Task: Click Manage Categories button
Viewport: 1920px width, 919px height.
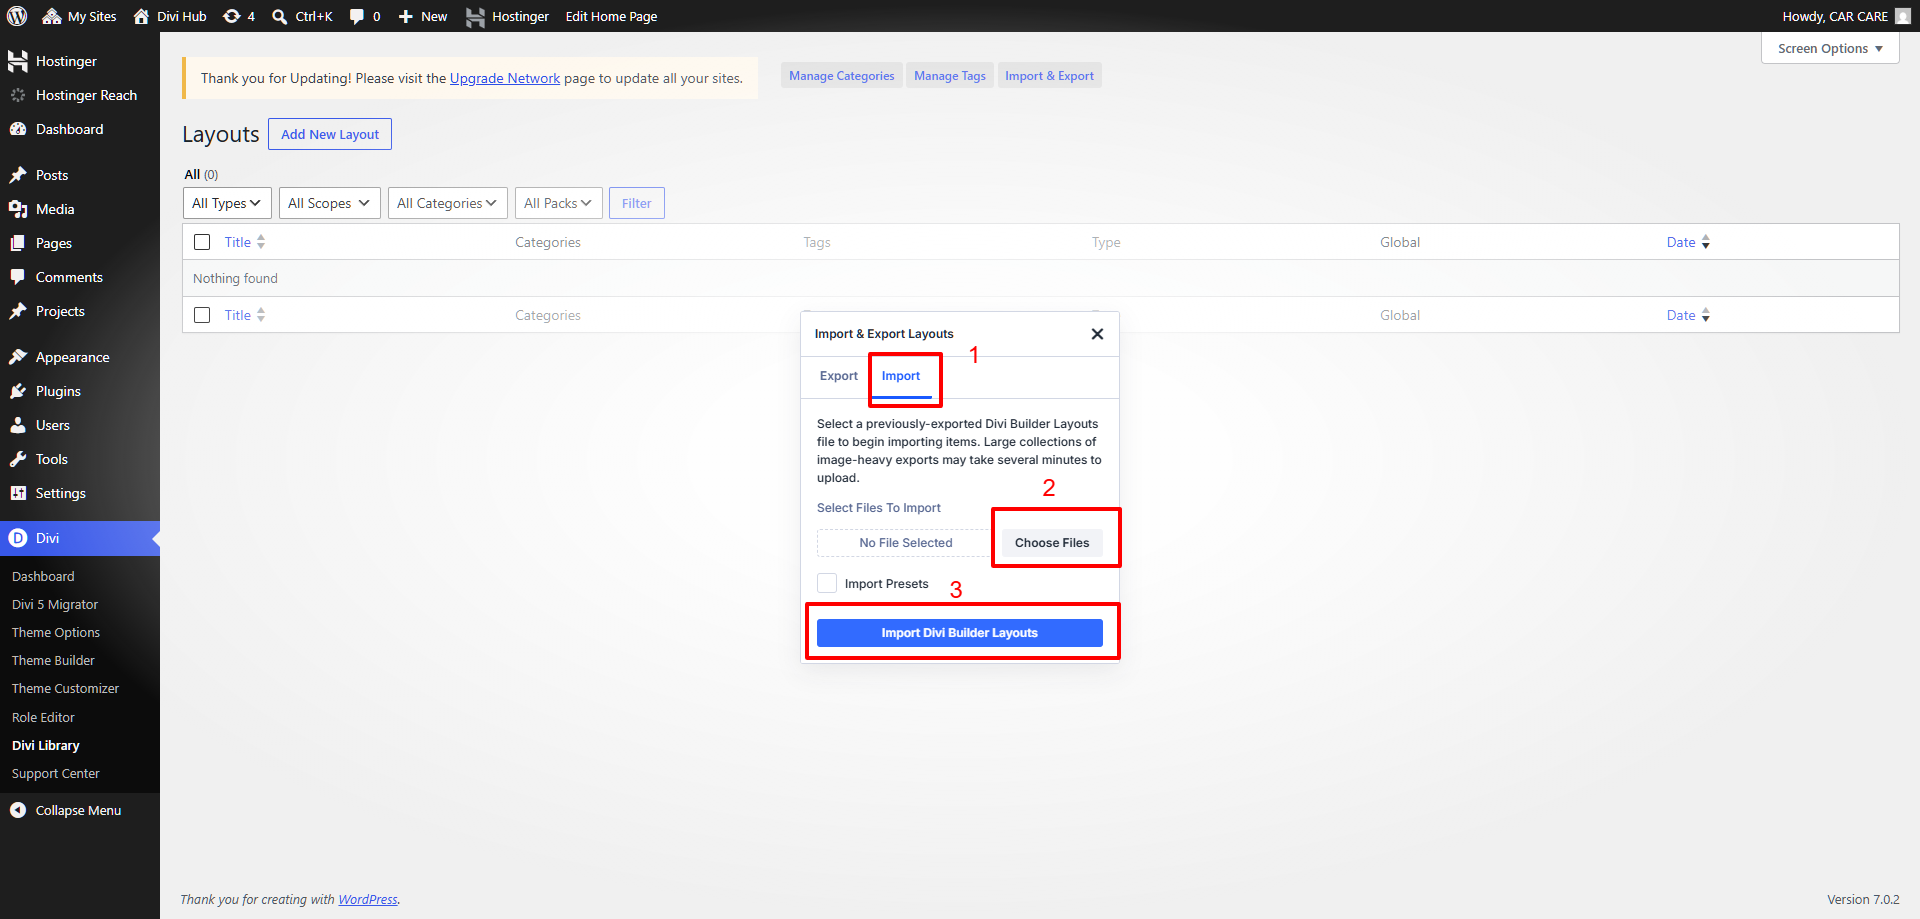Action: [x=842, y=76]
